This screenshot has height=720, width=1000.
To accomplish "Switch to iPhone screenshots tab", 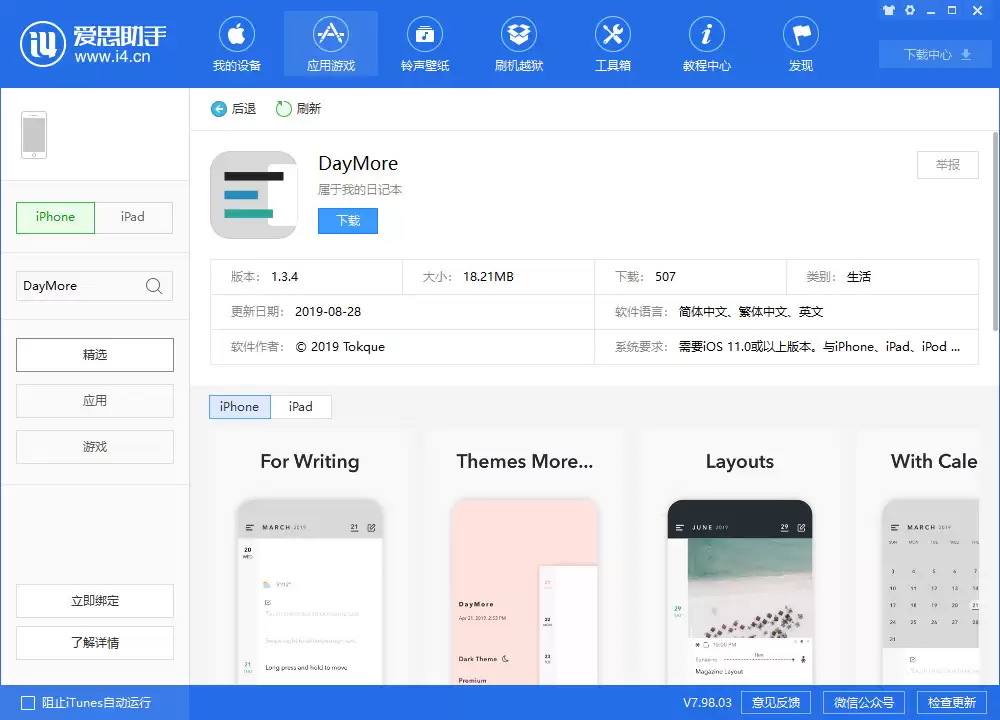I will pyautogui.click(x=240, y=407).
